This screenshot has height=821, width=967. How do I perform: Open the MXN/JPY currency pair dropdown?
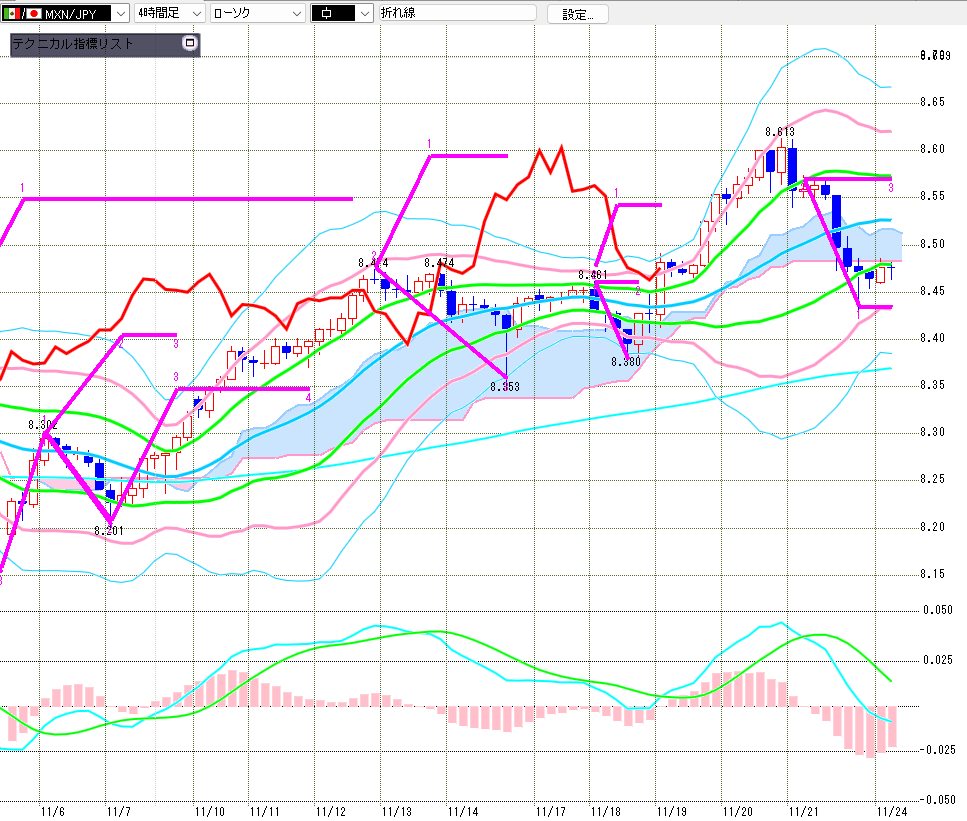pos(120,14)
